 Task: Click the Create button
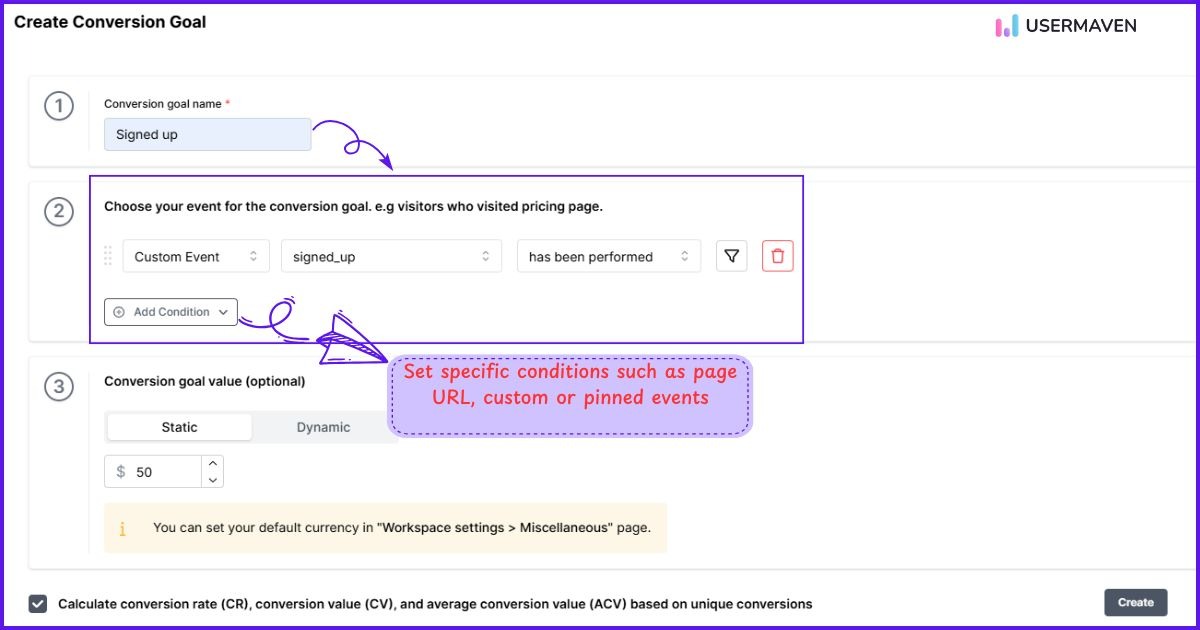[1135, 602]
